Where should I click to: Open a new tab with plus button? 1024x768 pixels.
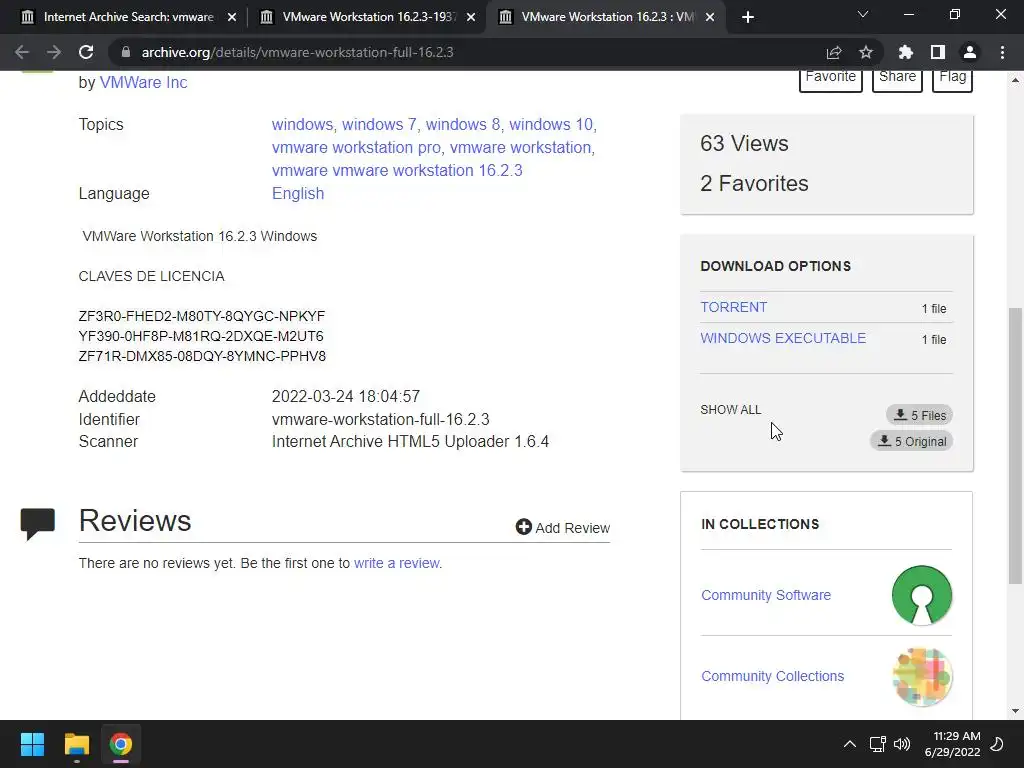coord(748,17)
